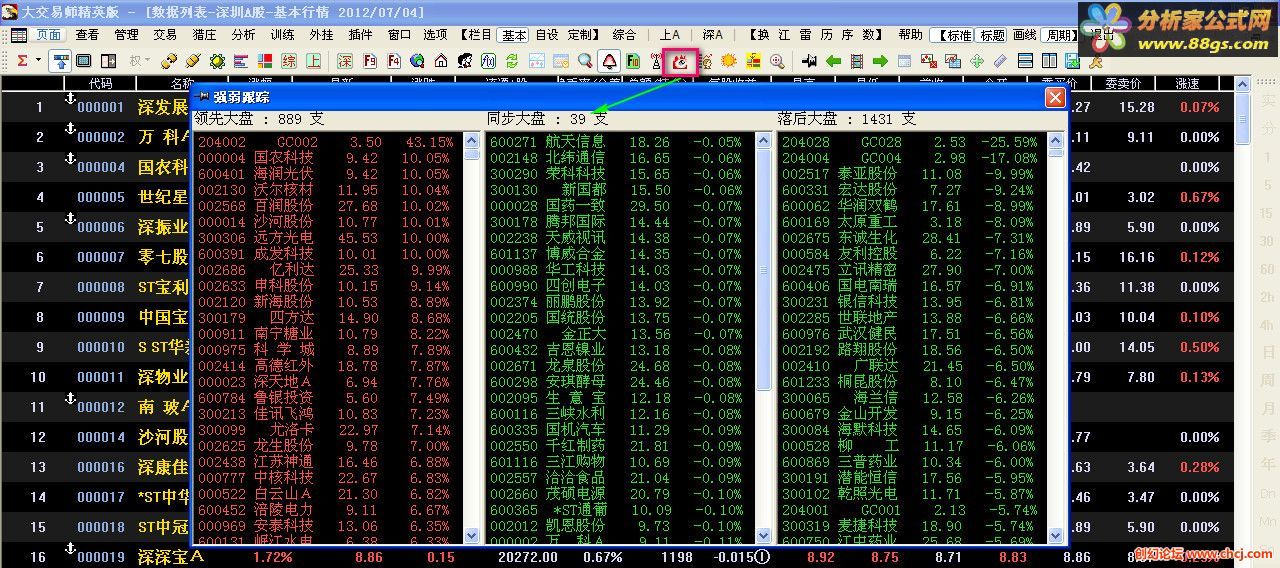The height and width of the screenshot is (568, 1280).
Task: Click the globe search icon
Action: pyautogui.click(x=417, y=61)
